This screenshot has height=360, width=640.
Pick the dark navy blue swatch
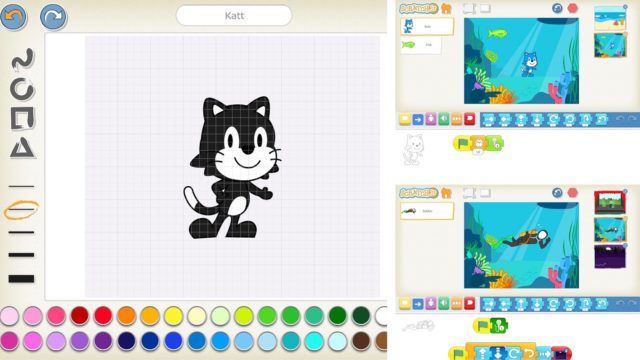[127, 341]
